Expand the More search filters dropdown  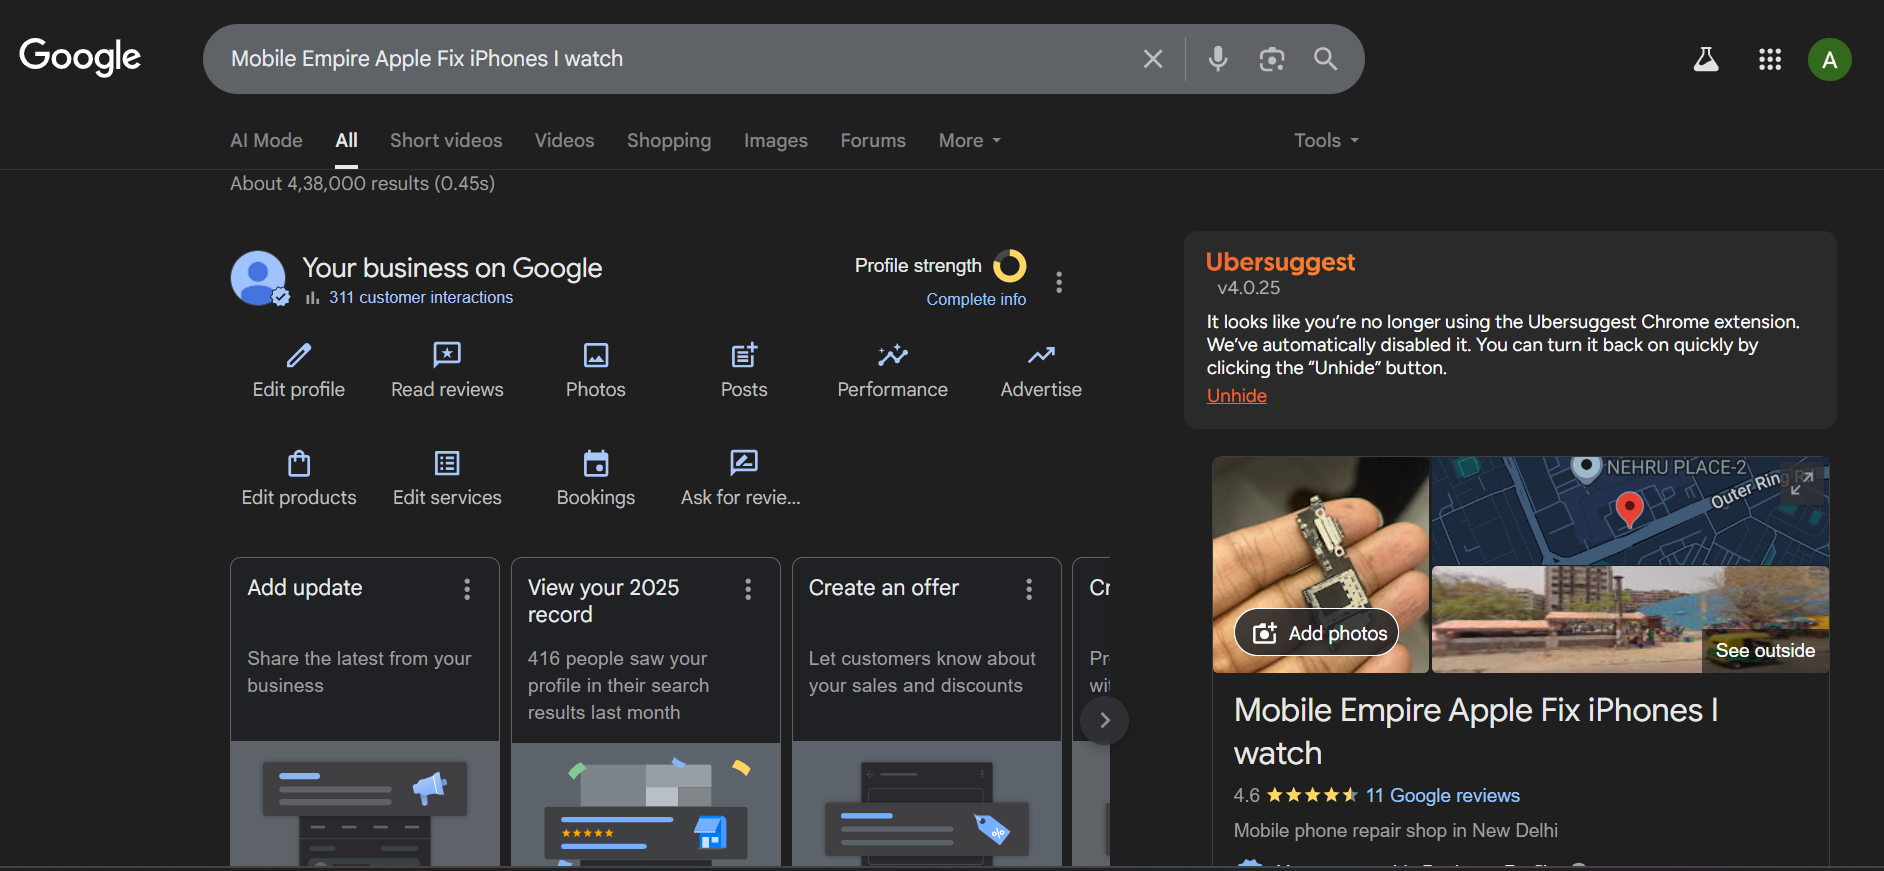point(969,141)
